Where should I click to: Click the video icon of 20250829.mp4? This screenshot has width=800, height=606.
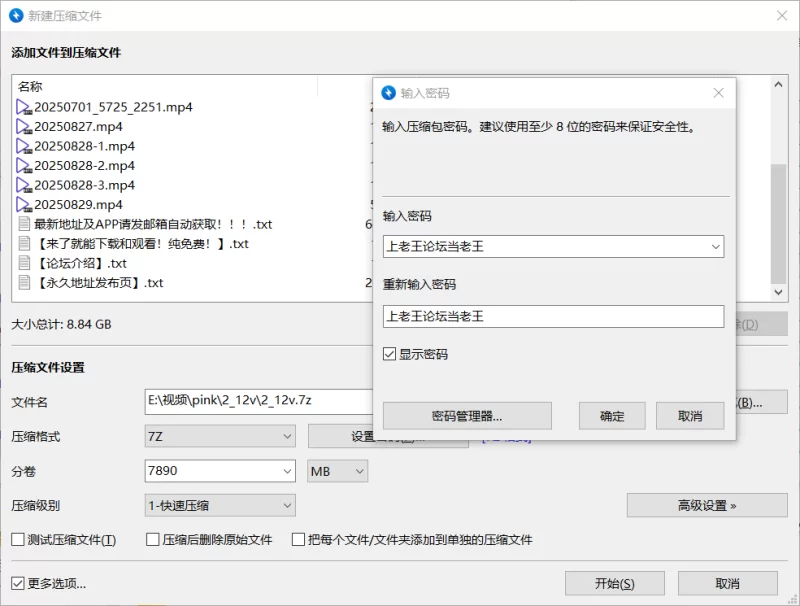click(24, 205)
